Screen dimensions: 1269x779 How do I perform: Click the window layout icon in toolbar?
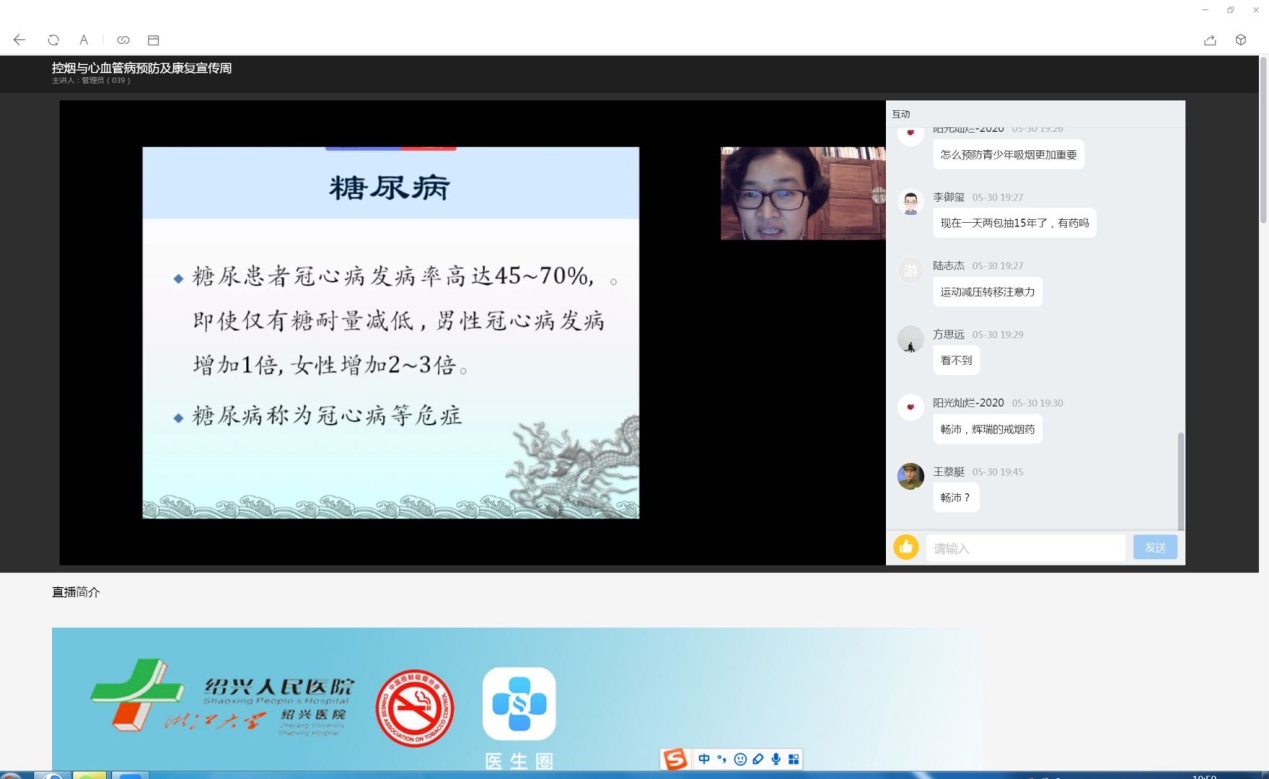click(x=154, y=40)
